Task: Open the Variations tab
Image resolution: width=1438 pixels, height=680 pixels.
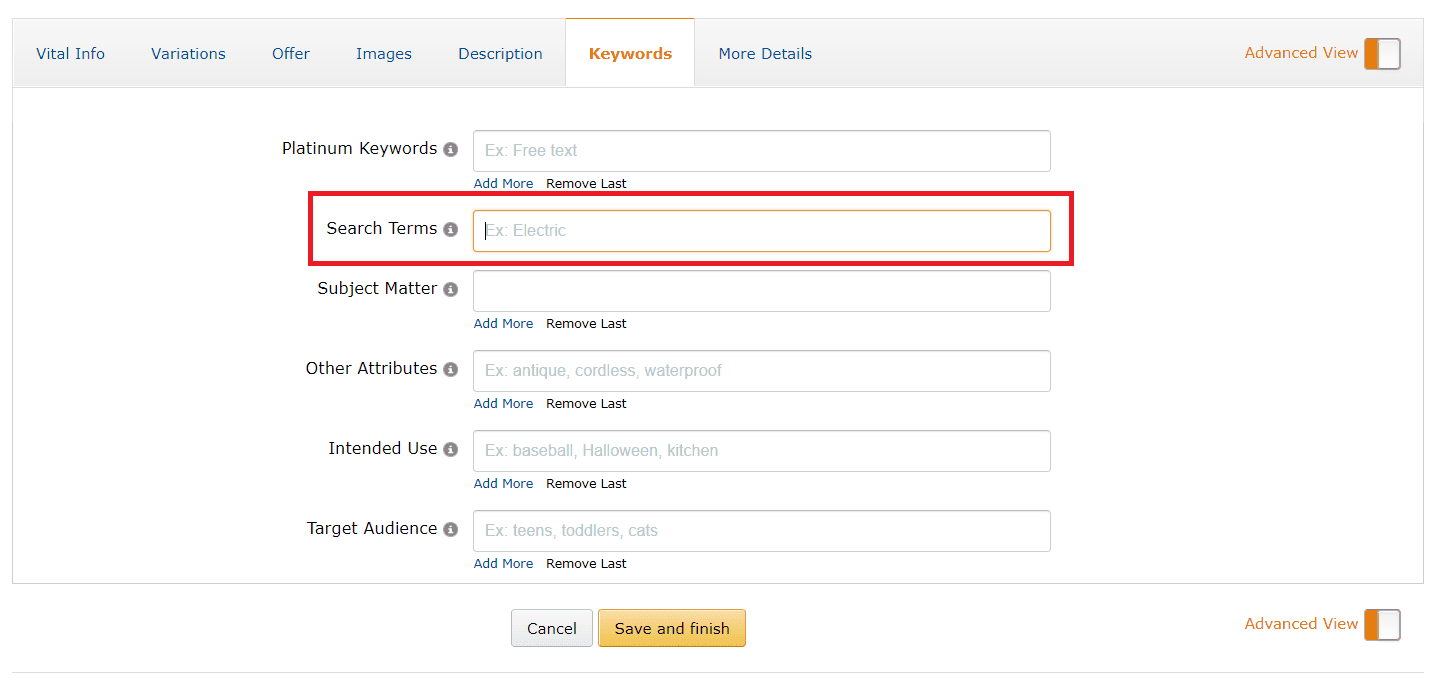Action: click(188, 53)
